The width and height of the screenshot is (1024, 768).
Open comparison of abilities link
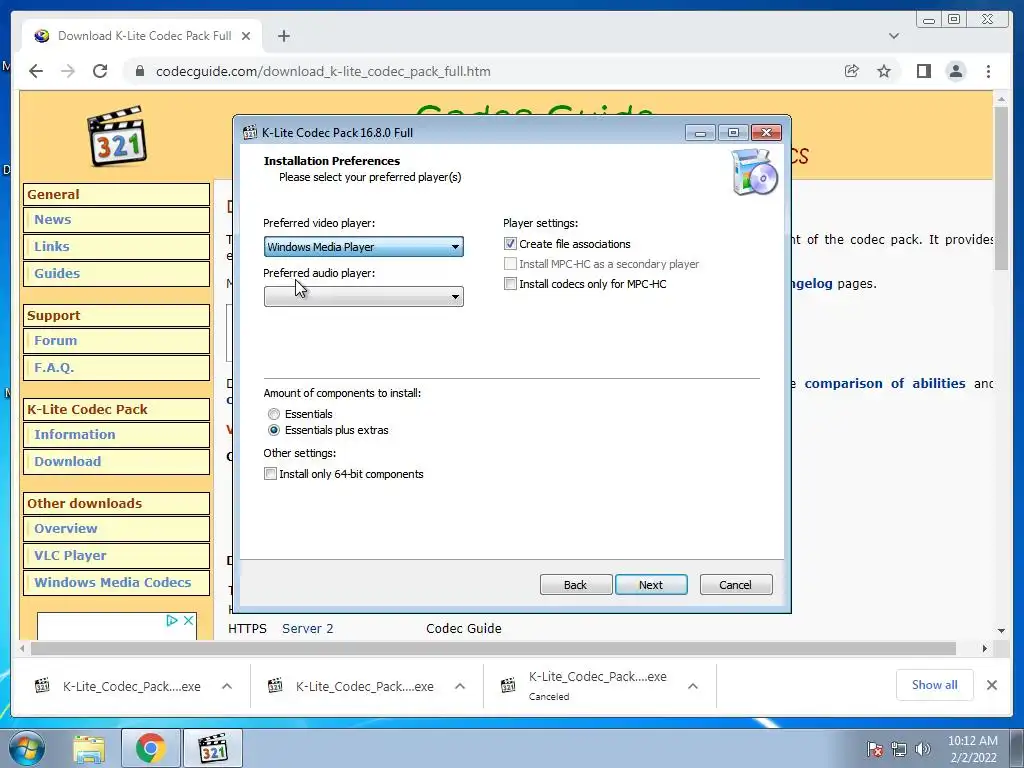(x=884, y=383)
